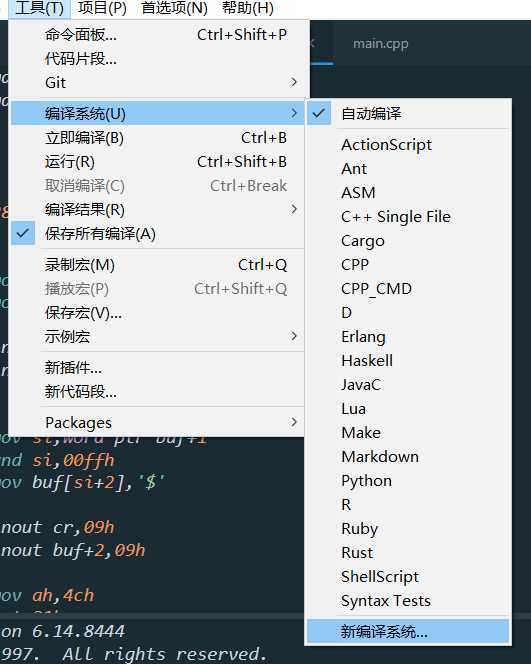
Task: Select Markdown build system
Action: [x=408, y=457]
